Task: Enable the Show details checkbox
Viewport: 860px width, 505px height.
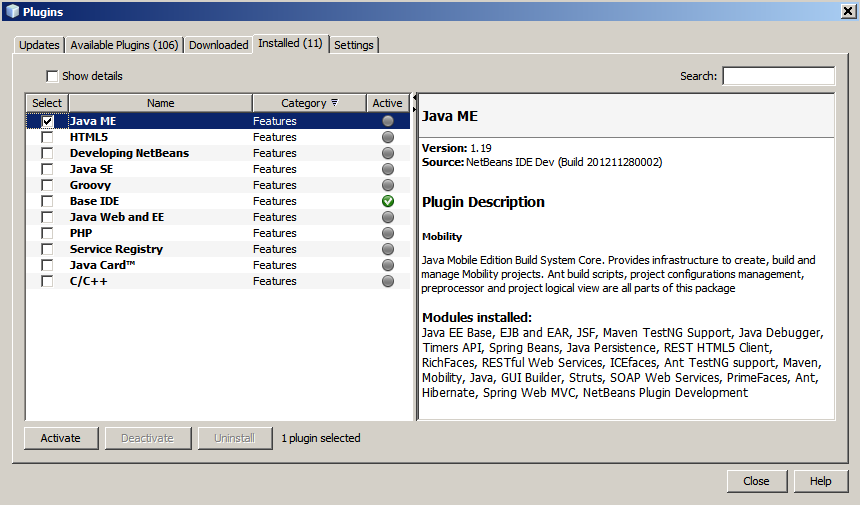Action: 52,76
